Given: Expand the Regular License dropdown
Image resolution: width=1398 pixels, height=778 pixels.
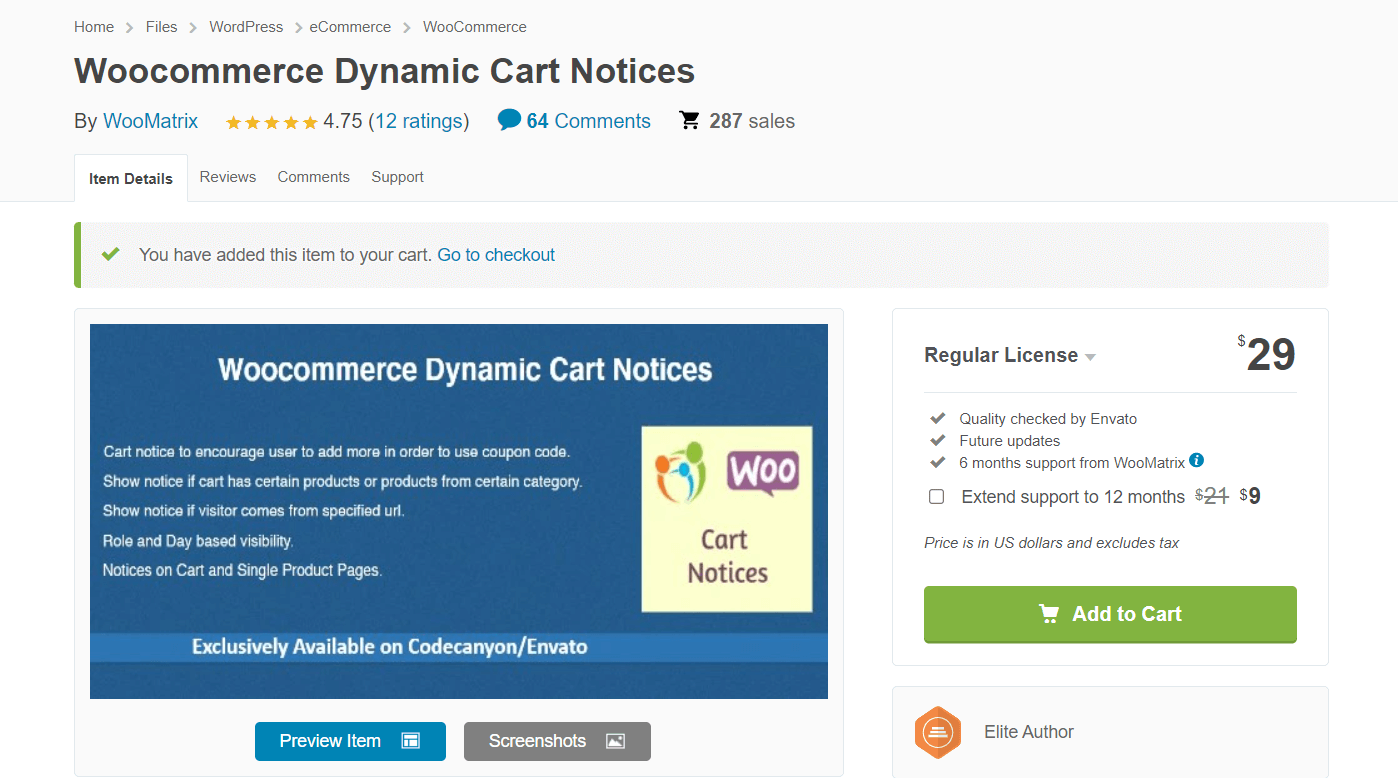Looking at the screenshot, I should (x=1010, y=355).
